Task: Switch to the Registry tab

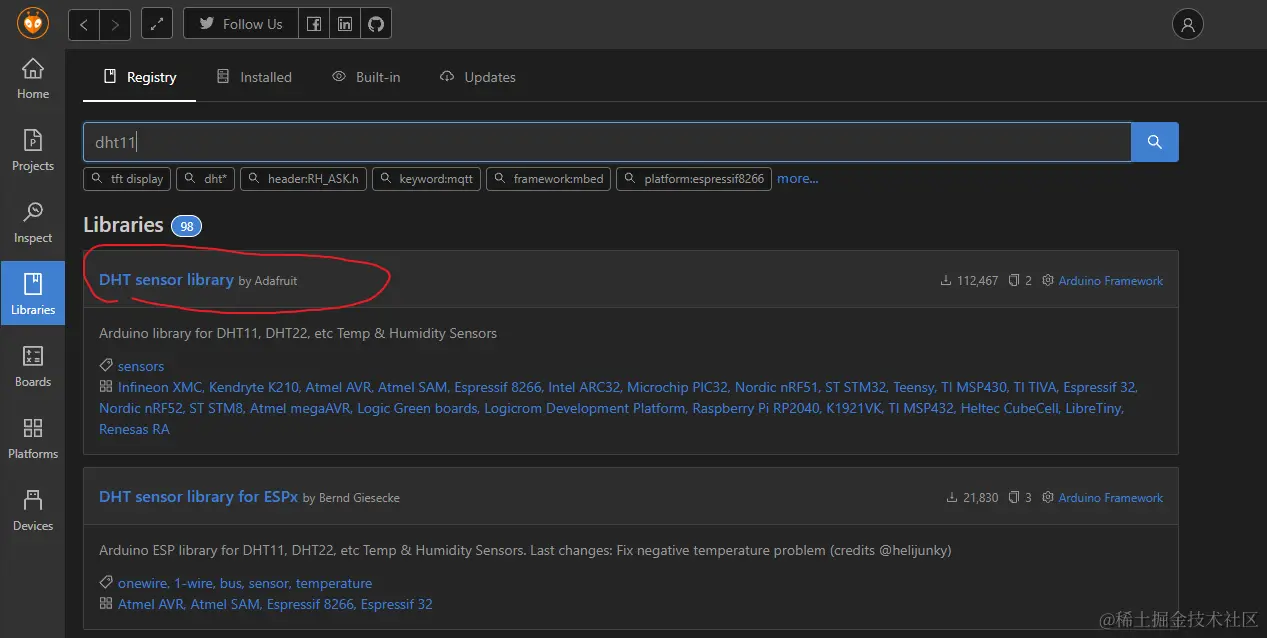Action: pos(140,77)
